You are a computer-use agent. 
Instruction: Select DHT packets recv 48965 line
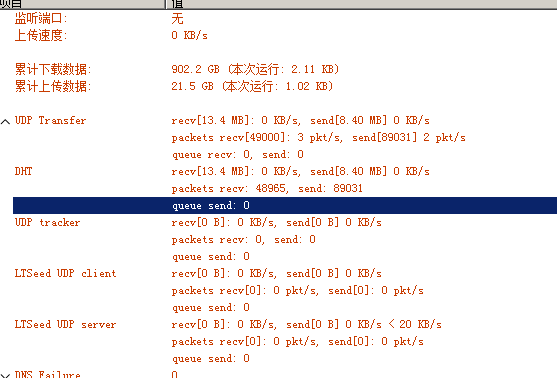coord(267,188)
